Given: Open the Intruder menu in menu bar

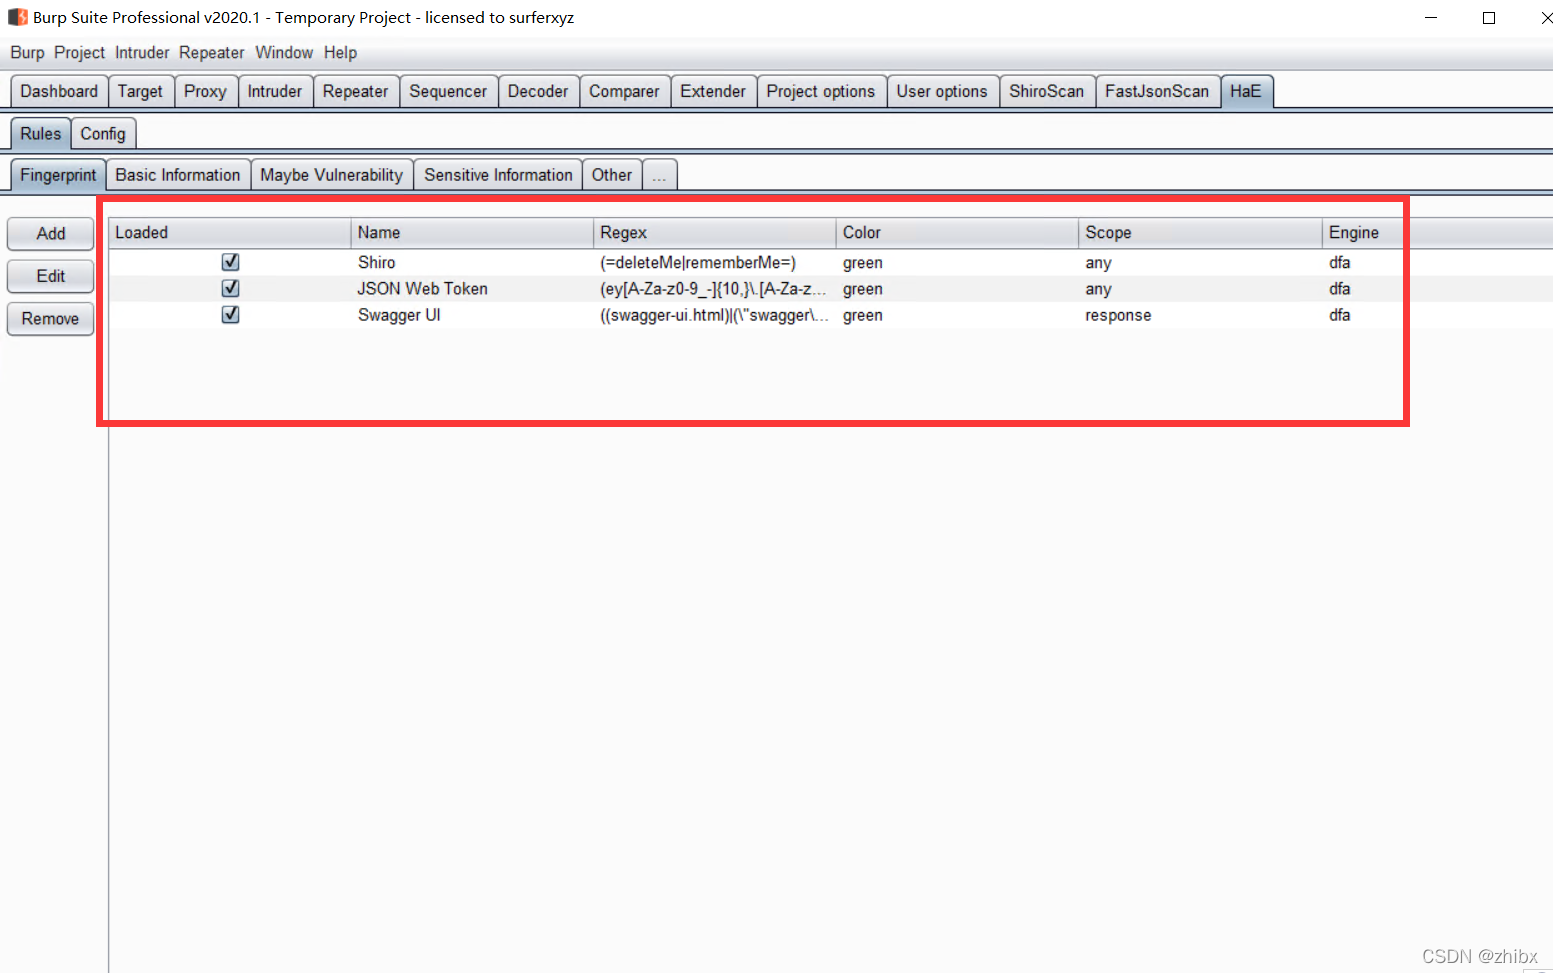Looking at the screenshot, I should point(142,53).
